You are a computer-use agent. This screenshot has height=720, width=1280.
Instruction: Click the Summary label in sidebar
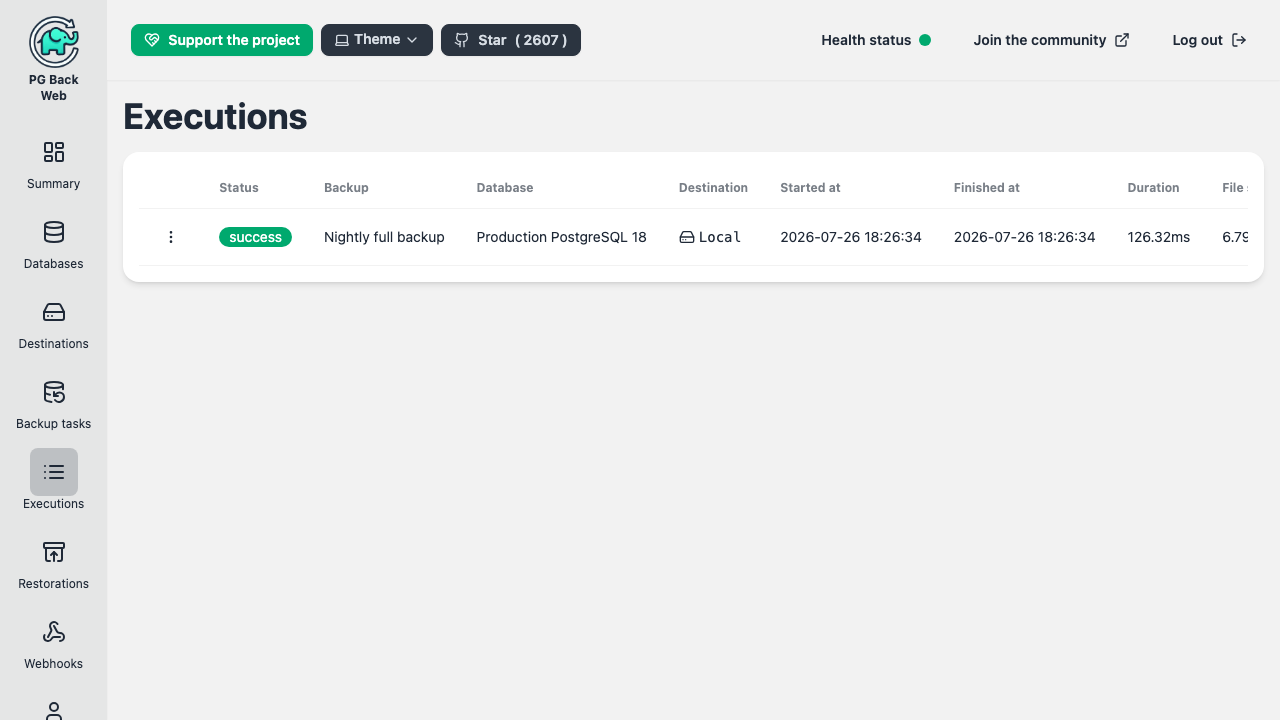click(54, 184)
